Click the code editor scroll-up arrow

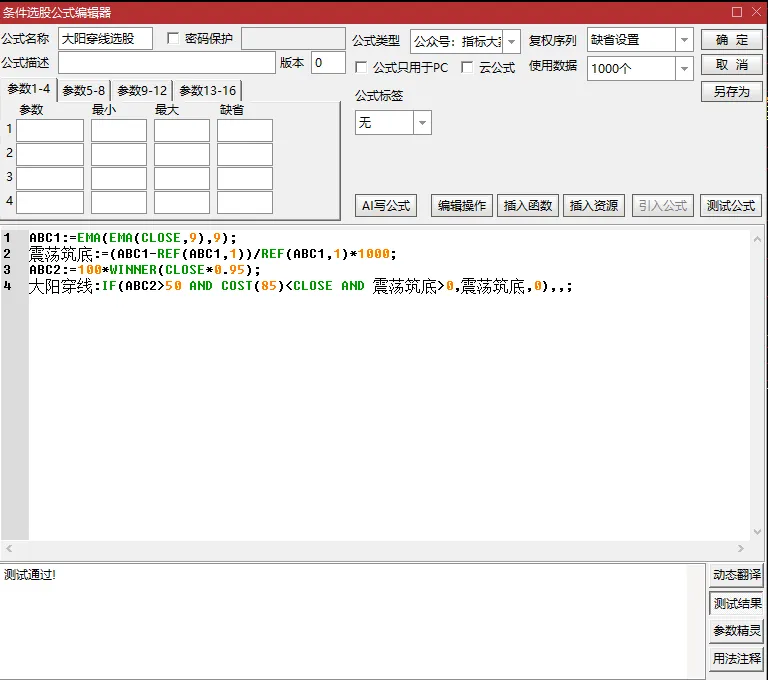click(757, 239)
